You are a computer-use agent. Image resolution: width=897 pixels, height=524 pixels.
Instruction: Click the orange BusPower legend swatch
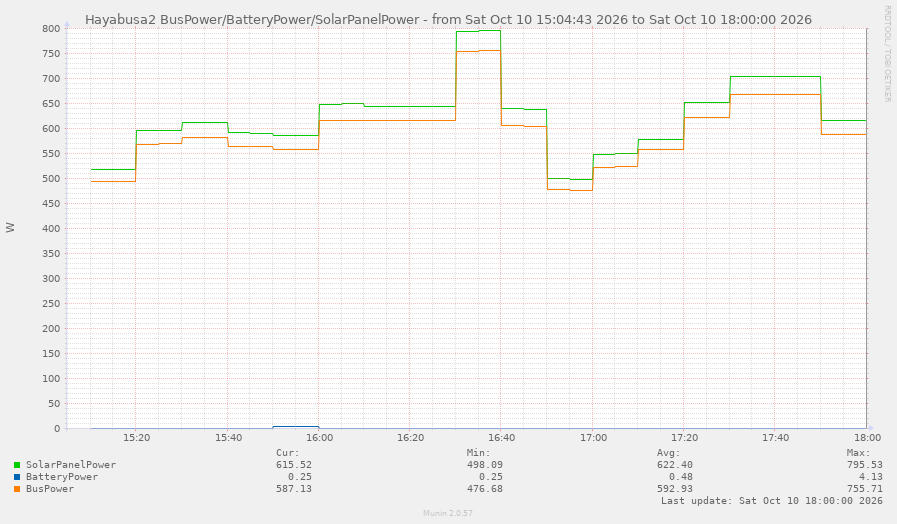(x=17, y=489)
